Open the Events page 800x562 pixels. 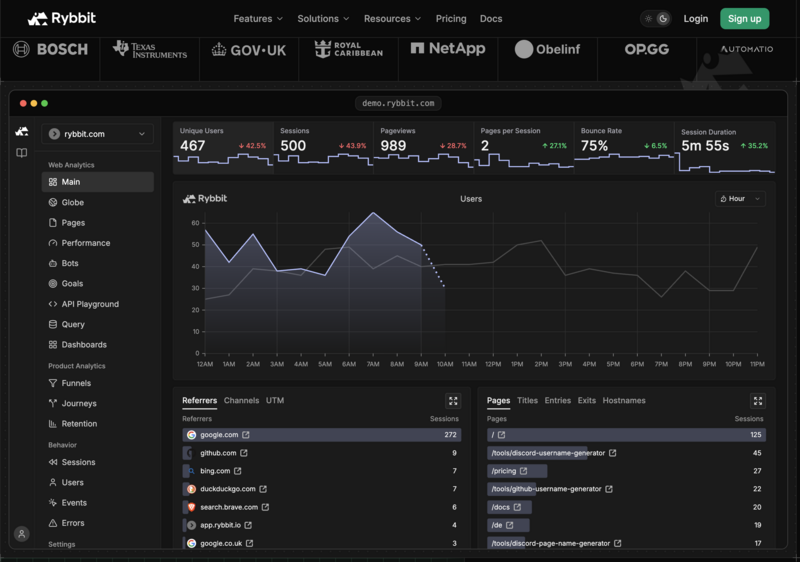(x=97, y=503)
